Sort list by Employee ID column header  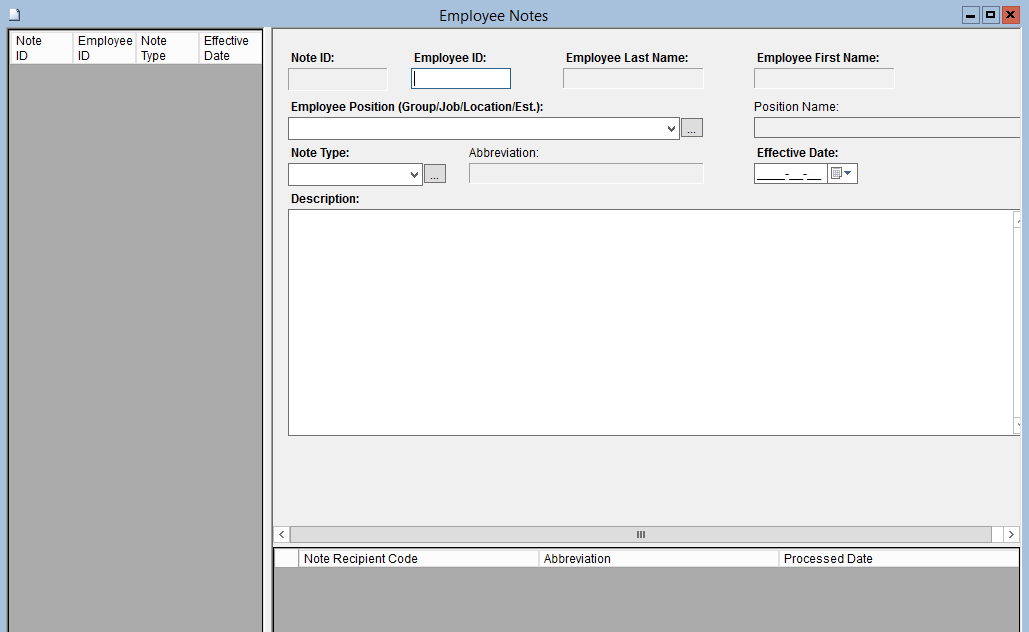[104, 48]
